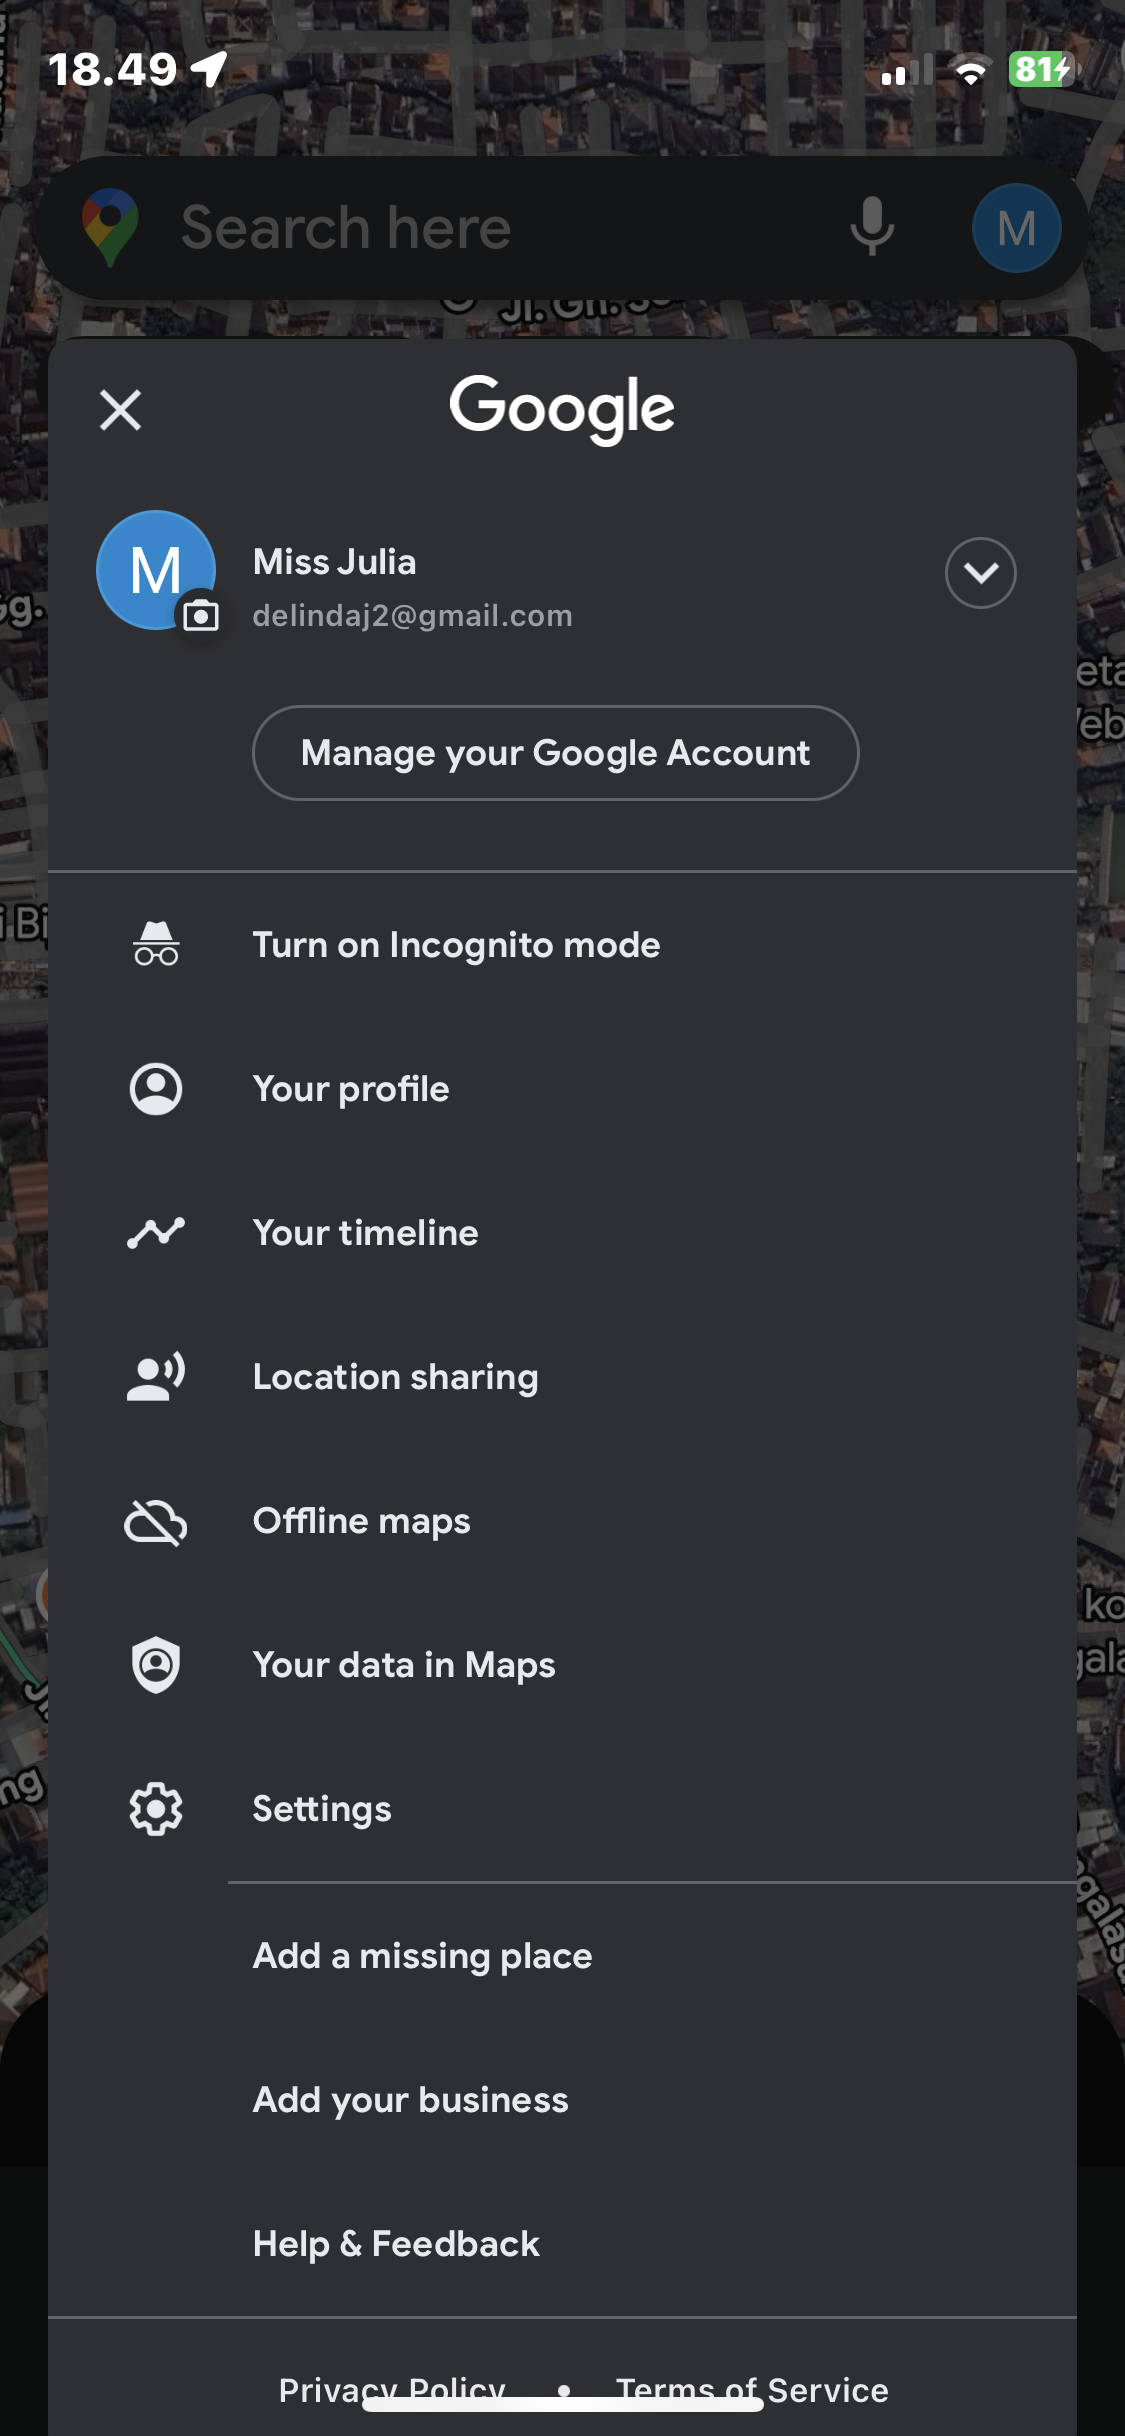Expand the account switcher chevron

(x=980, y=573)
